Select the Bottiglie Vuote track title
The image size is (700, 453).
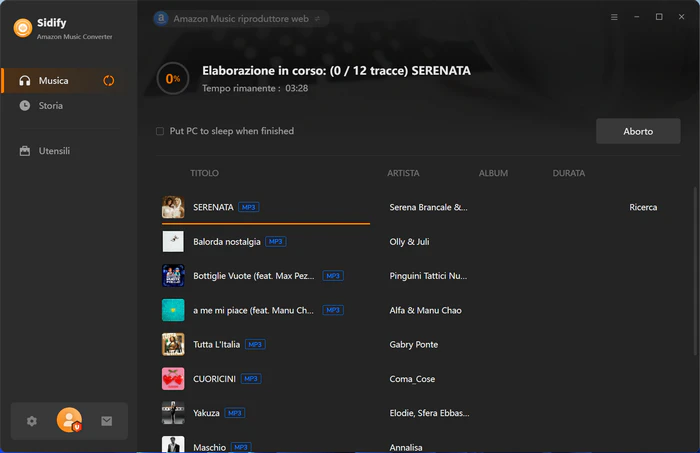254,276
